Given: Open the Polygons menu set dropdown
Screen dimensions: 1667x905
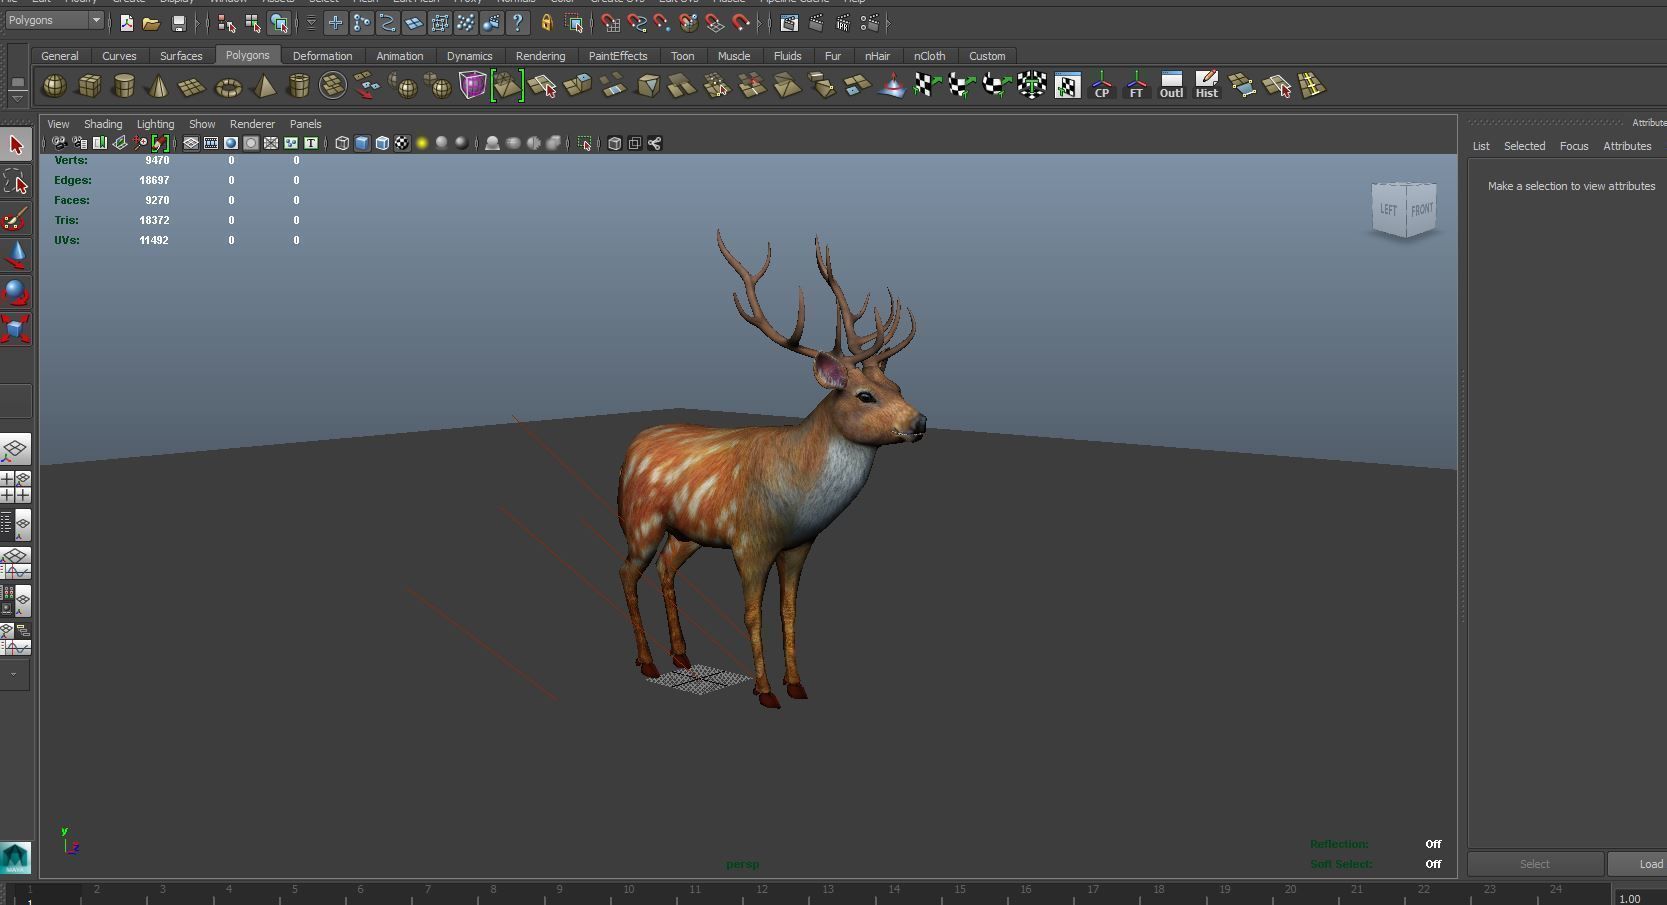Looking at the screenshot, I should click(53, 21).
